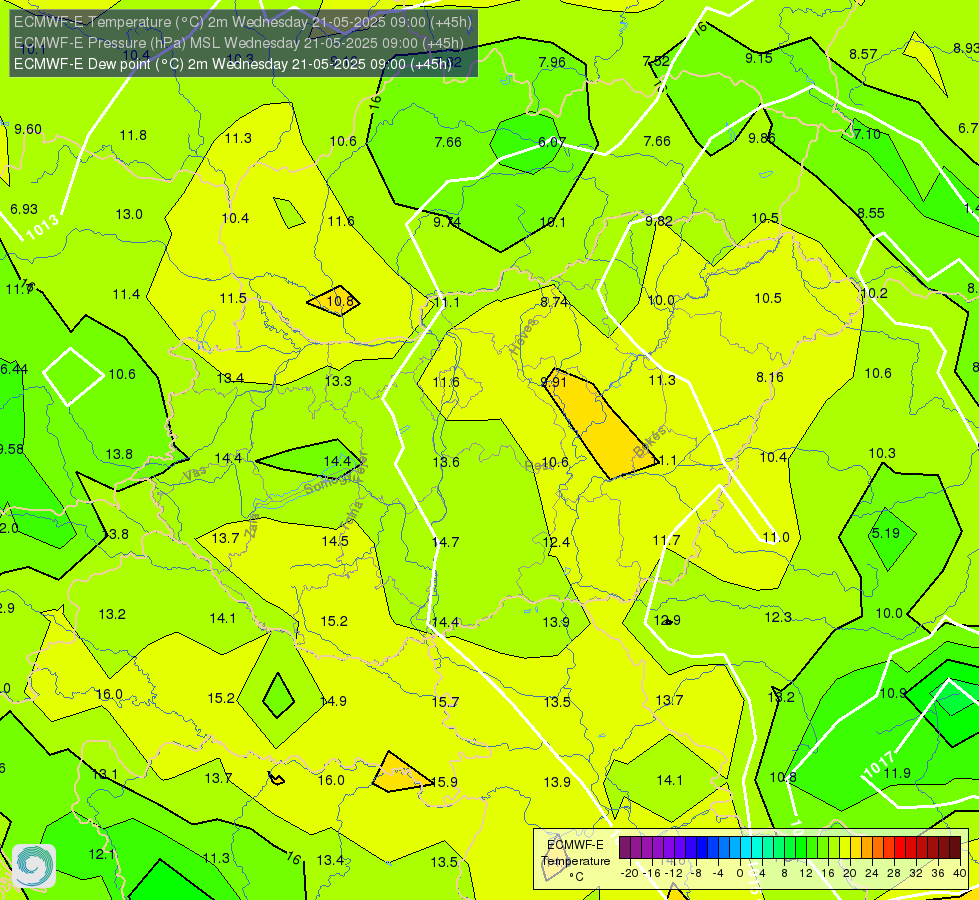Click the 13.6 value on the map

[x=446, y=462]
